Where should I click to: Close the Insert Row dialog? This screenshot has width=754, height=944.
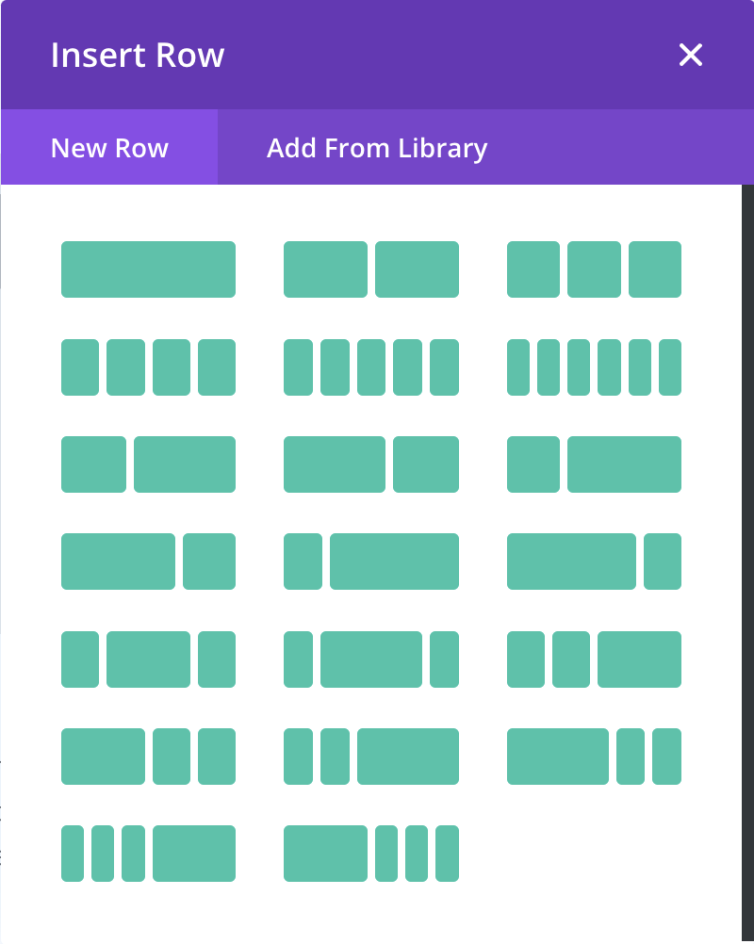691,55
